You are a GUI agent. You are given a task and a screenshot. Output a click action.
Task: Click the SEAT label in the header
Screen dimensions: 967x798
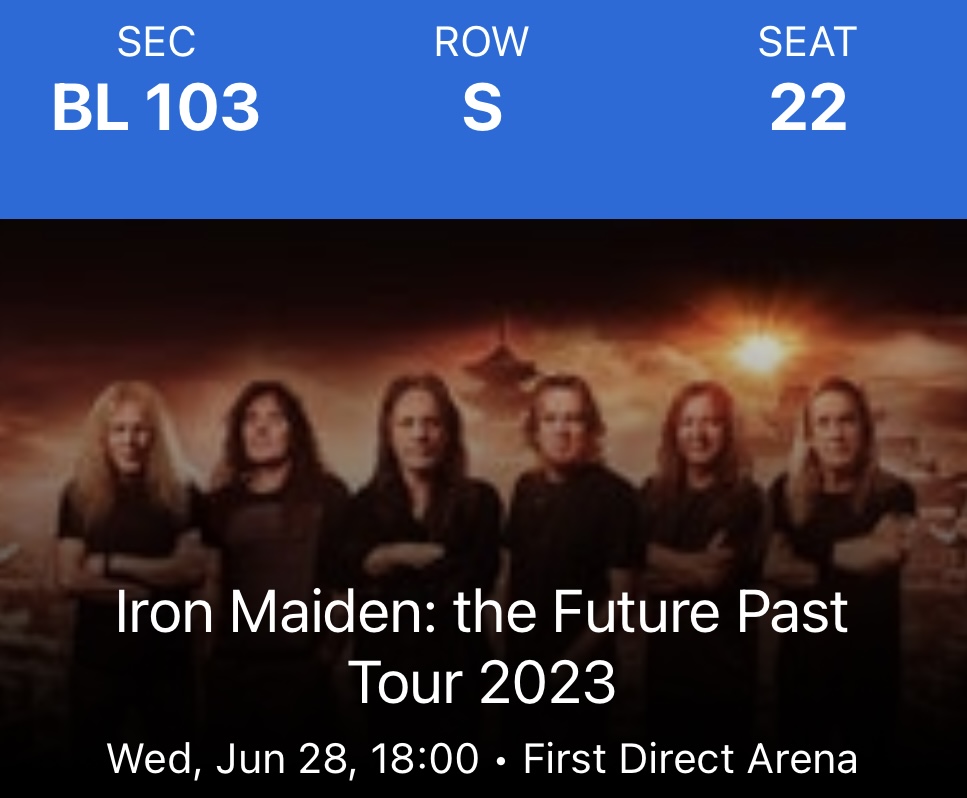[807, 42]
